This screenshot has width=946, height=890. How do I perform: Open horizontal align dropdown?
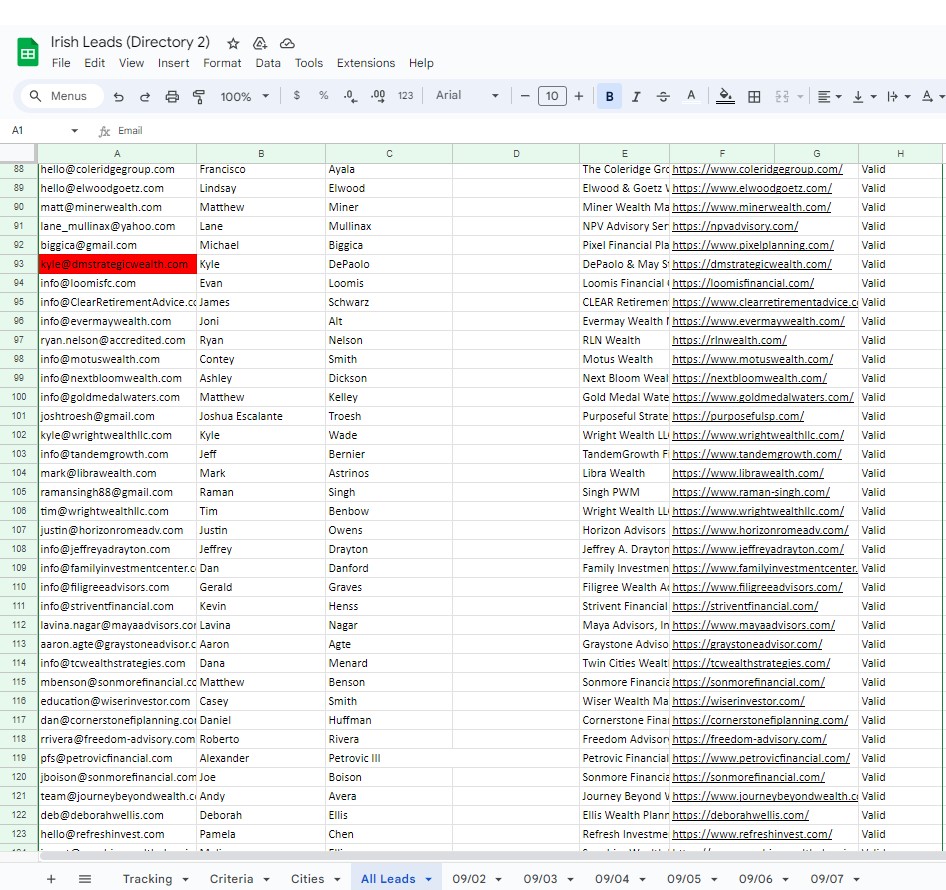point(830,97)
